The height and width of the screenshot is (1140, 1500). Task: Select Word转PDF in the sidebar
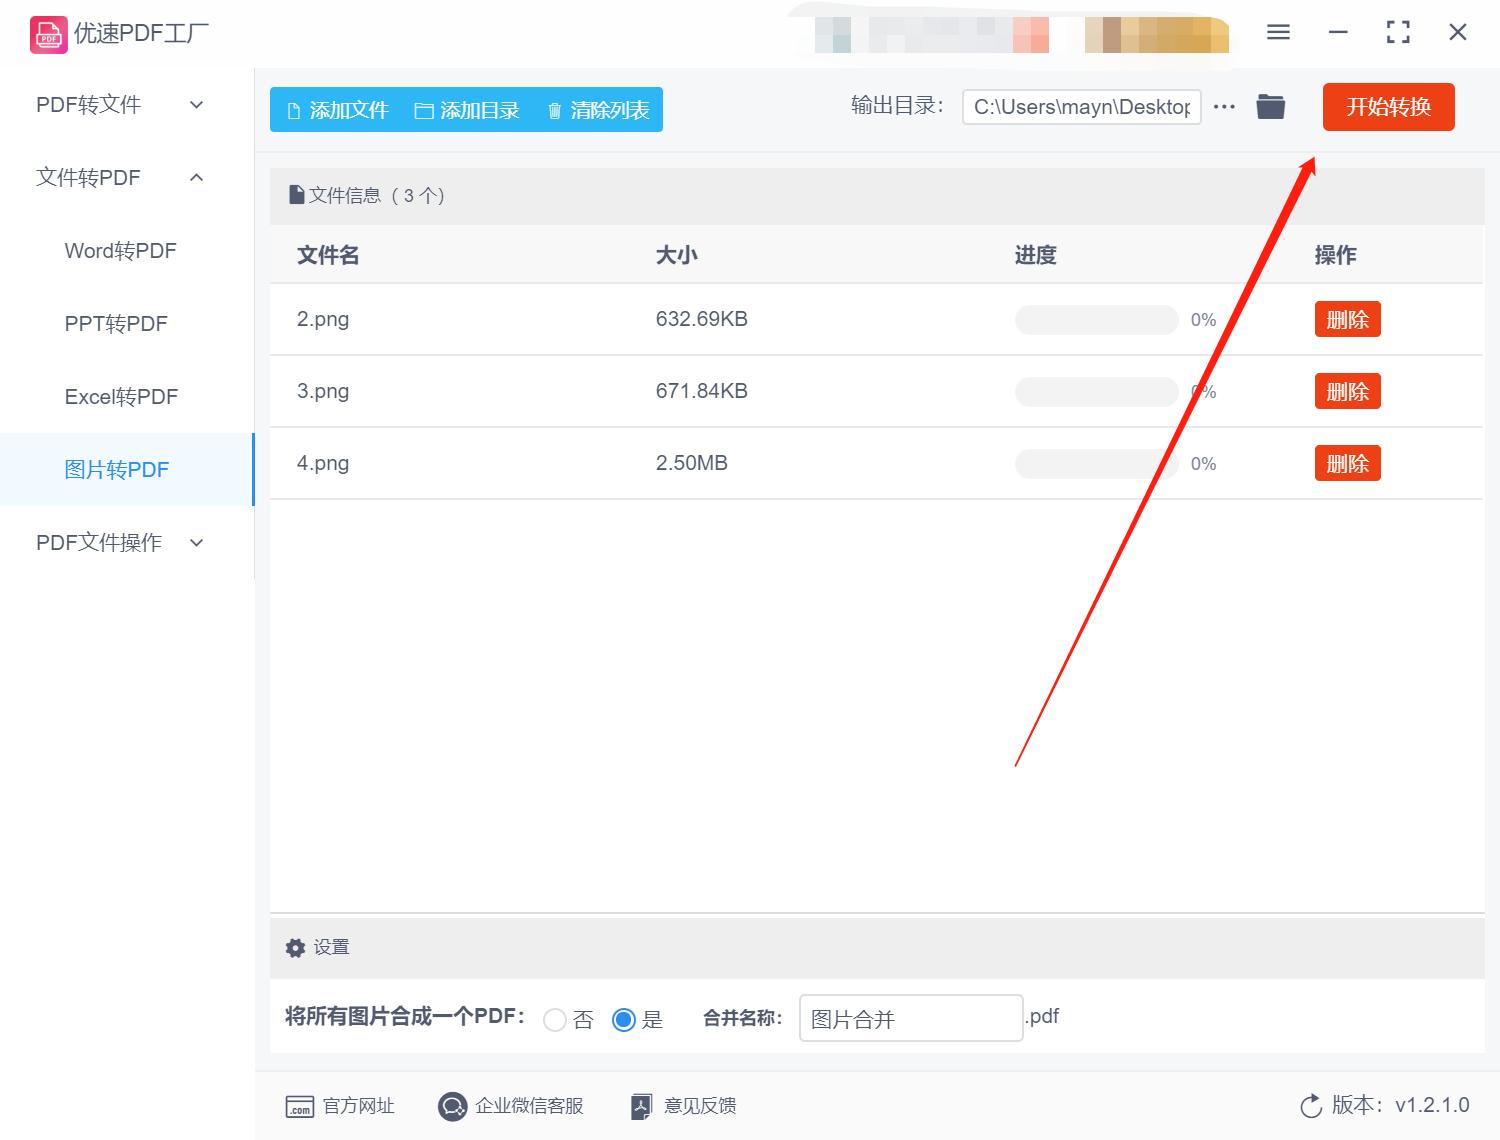(120, 250)
